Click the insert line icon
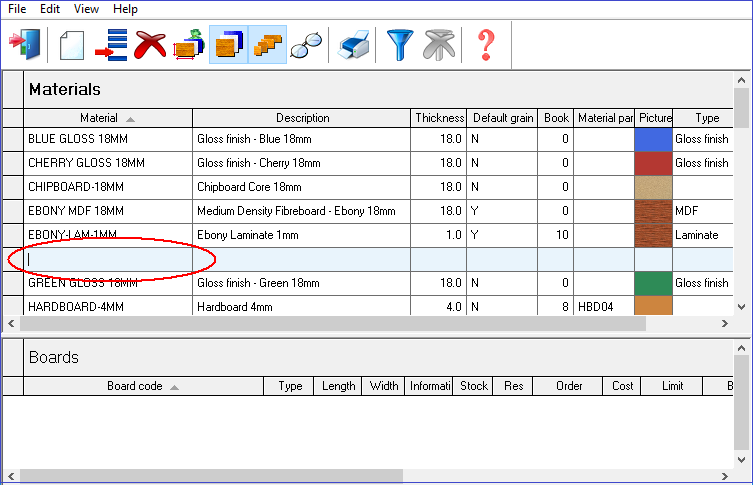 point(111,45)
